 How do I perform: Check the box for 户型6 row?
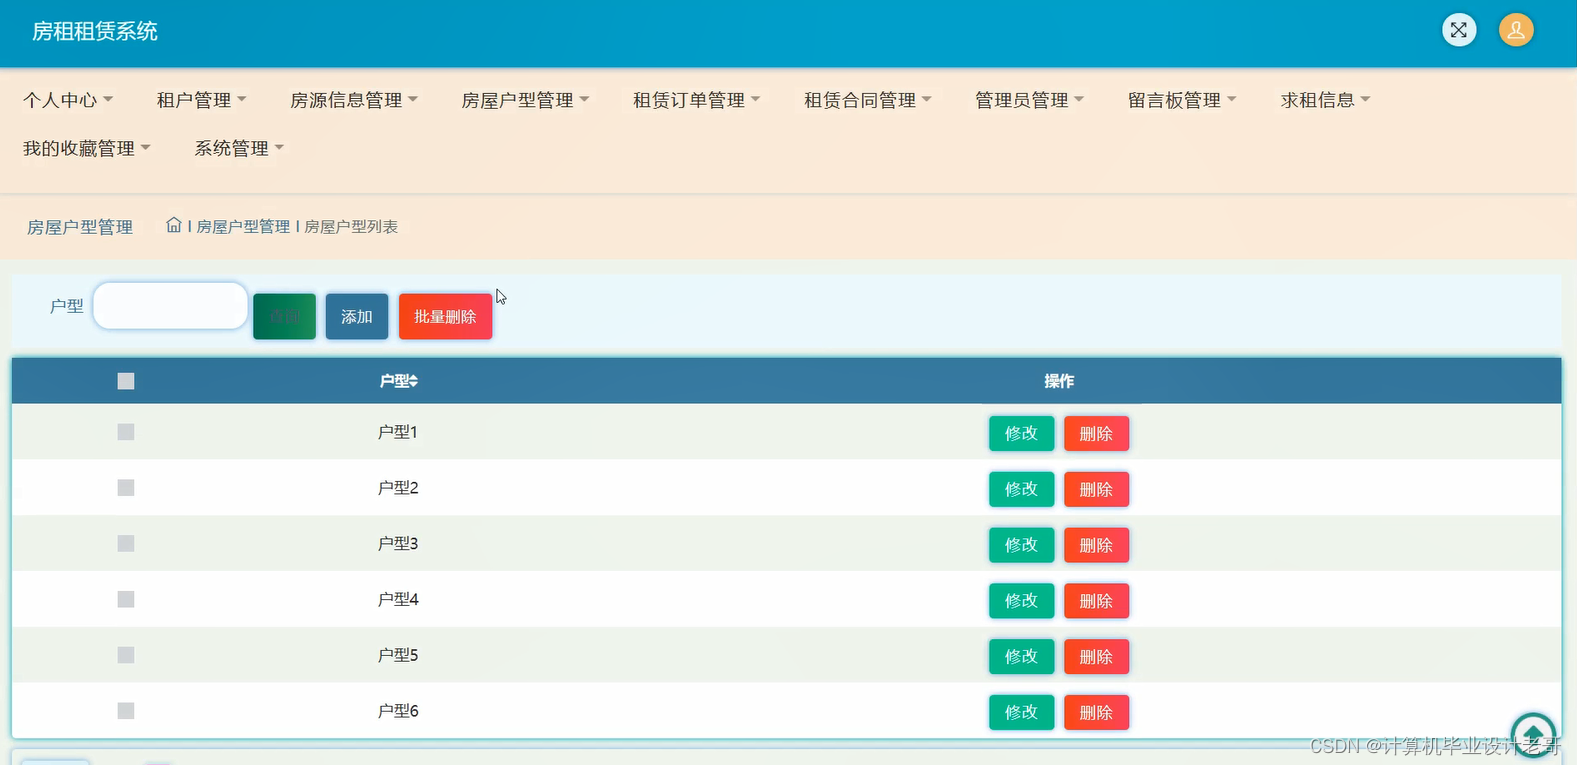tap(126, 711)
